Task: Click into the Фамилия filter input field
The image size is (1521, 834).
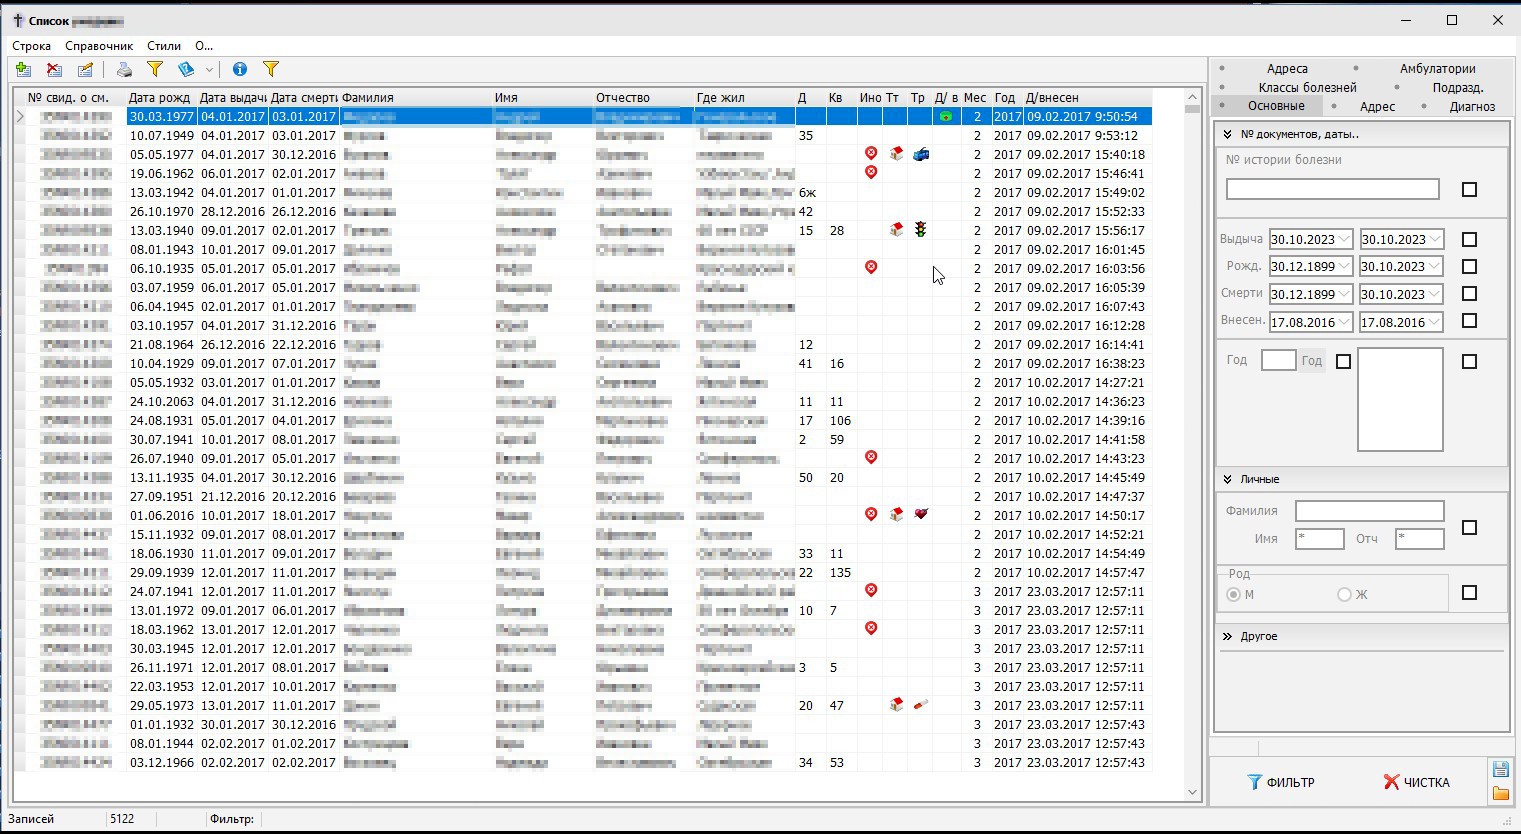Action: click(x=1370, y=511)
